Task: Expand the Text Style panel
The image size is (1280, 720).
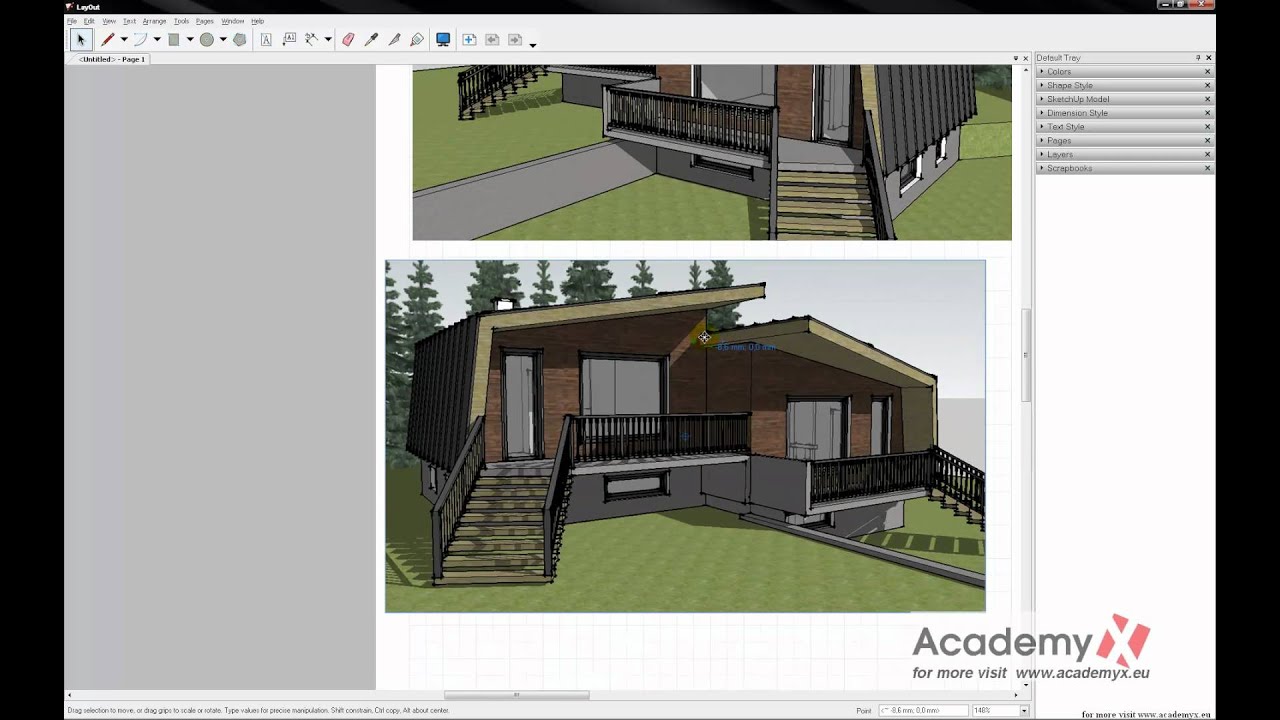Action: (x=1042, y=127)
